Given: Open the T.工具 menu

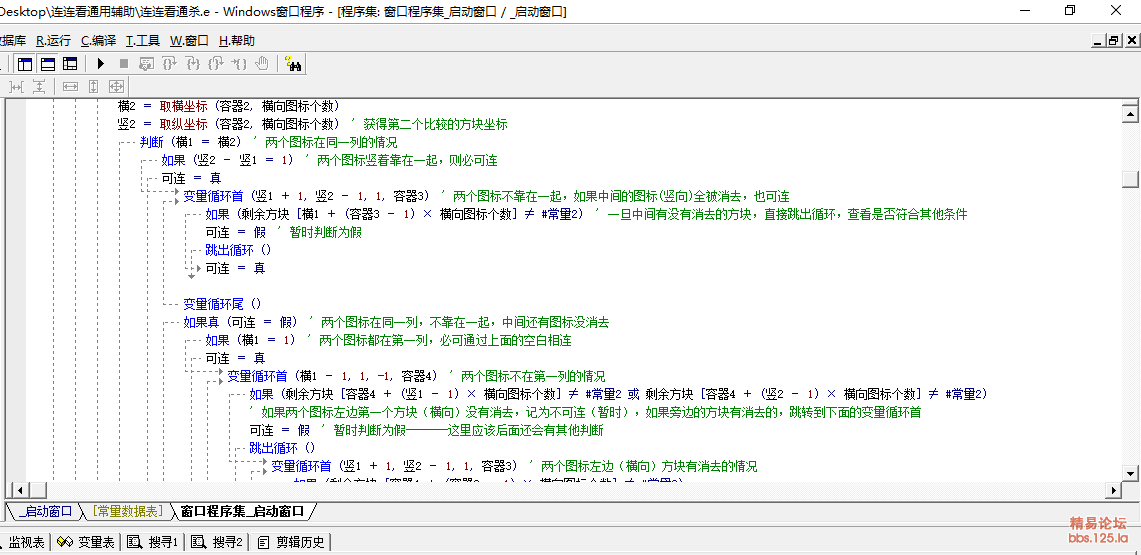Looking at the screenshot, I should click(x=142, y=41).
